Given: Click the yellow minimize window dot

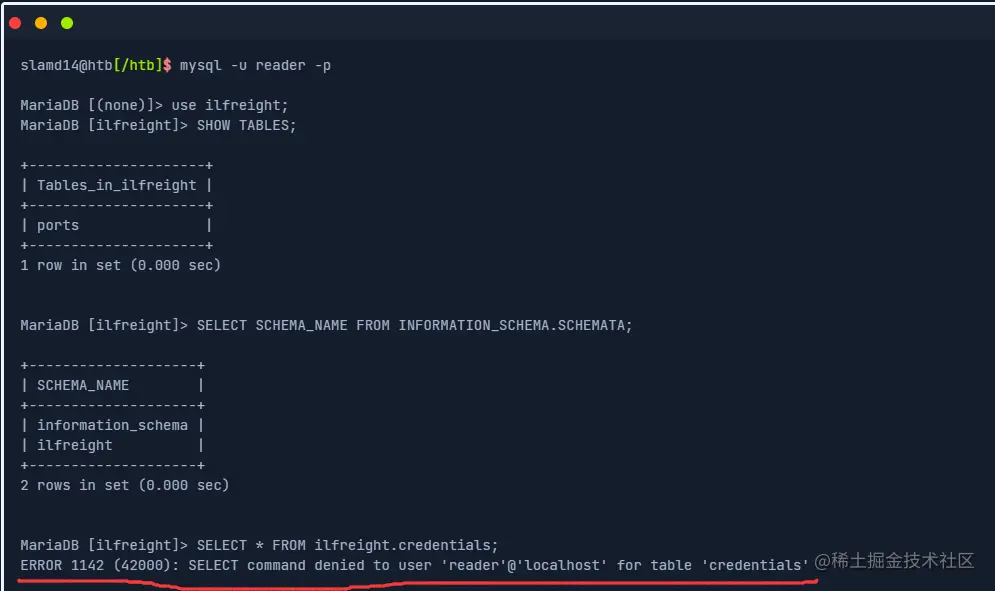Looking at the screenshot, I should click(x=41, y=22).
